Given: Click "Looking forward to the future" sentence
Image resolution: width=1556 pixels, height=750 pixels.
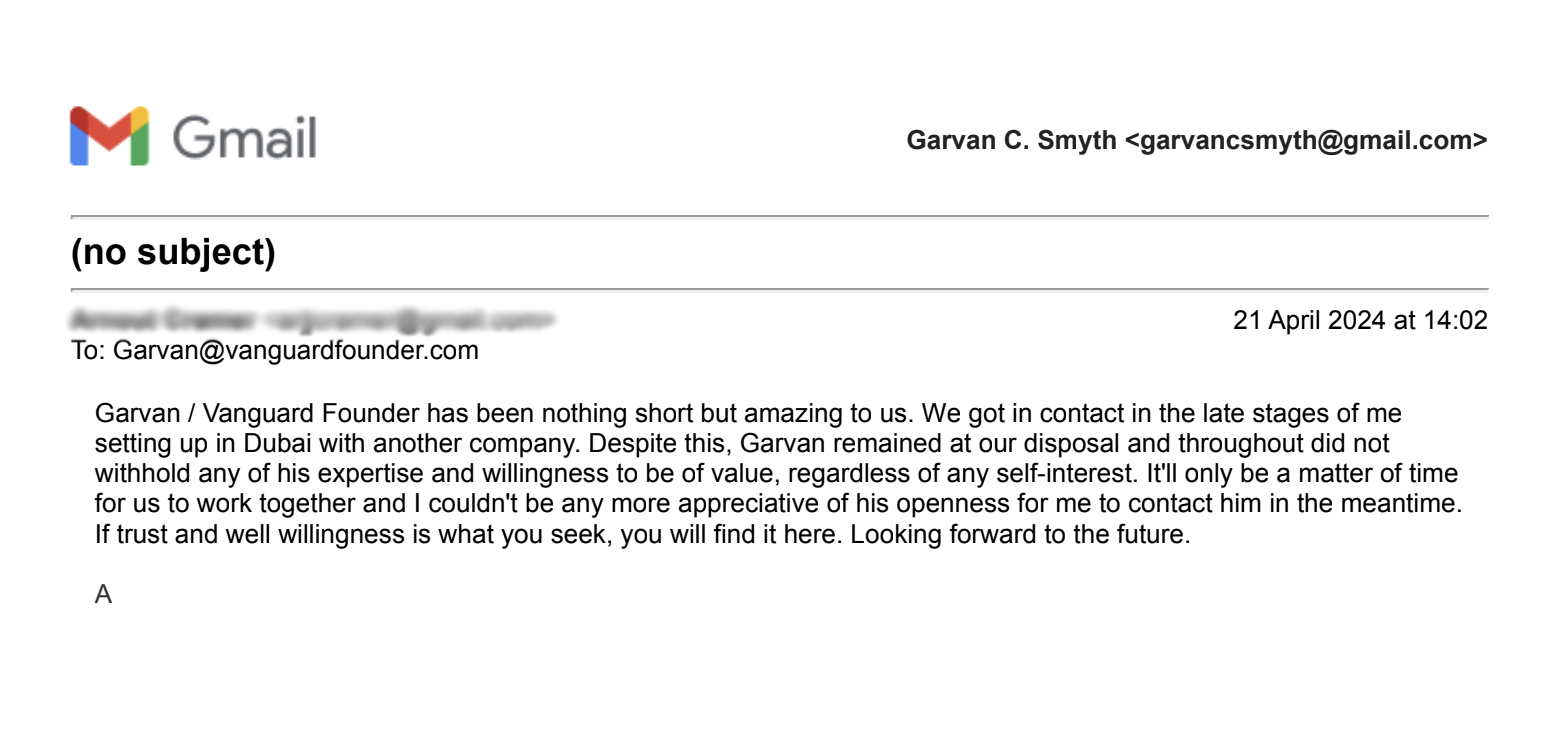Looking at the screenshot, I should (x=1020, y=534).
